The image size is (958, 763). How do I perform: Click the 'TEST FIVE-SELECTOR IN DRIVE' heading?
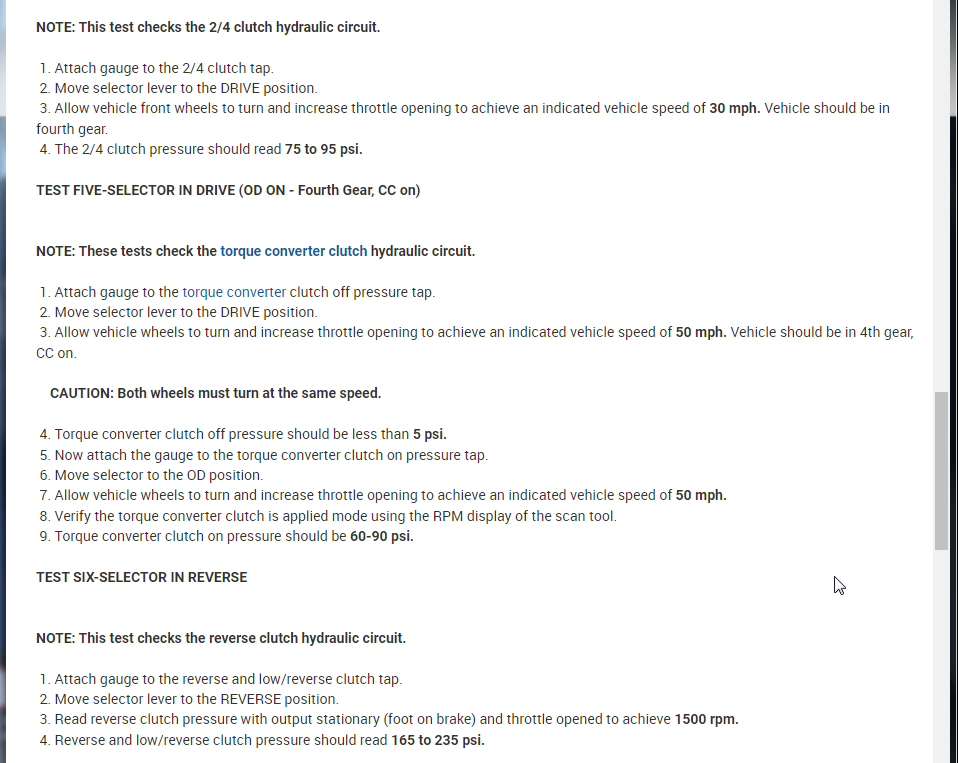coord(228,190)
